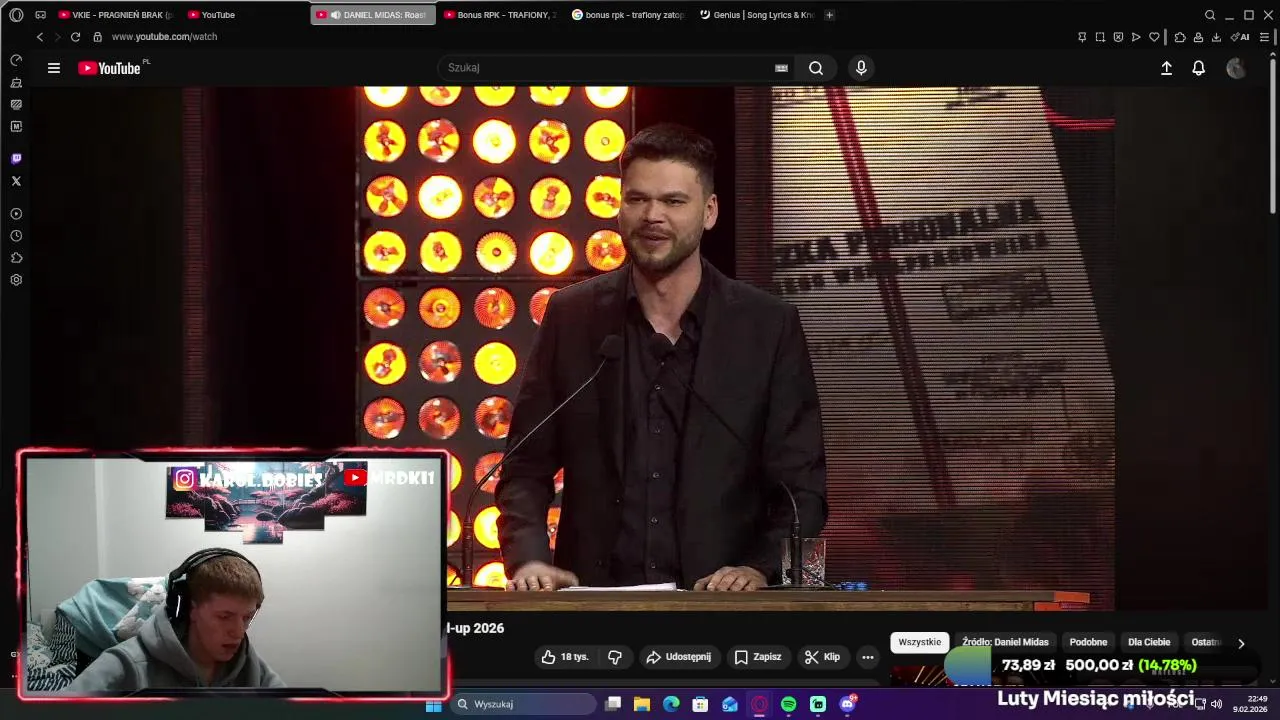Image resolution: width=1280 pixels, height=720 pixels.
Task: Open Outlook mail from taskbar
Action: click(730, 705)
